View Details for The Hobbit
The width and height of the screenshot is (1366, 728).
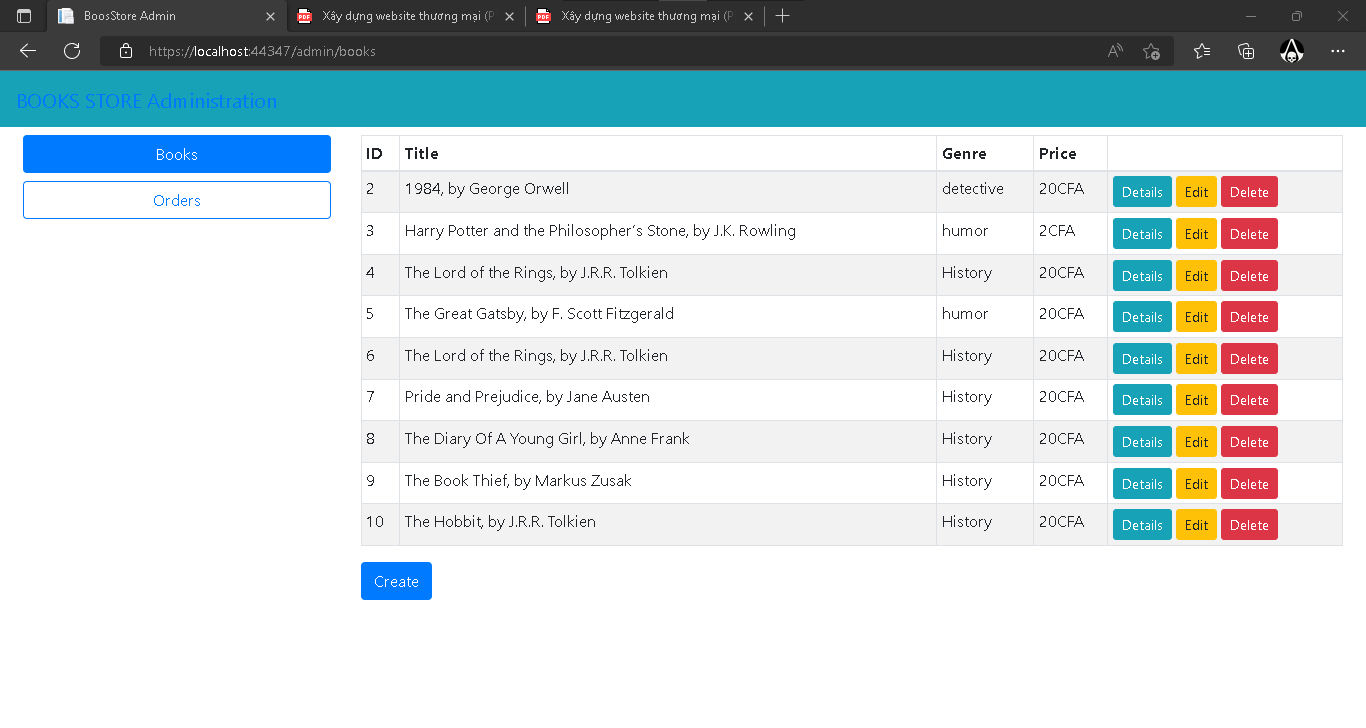tap(1142, 525)
